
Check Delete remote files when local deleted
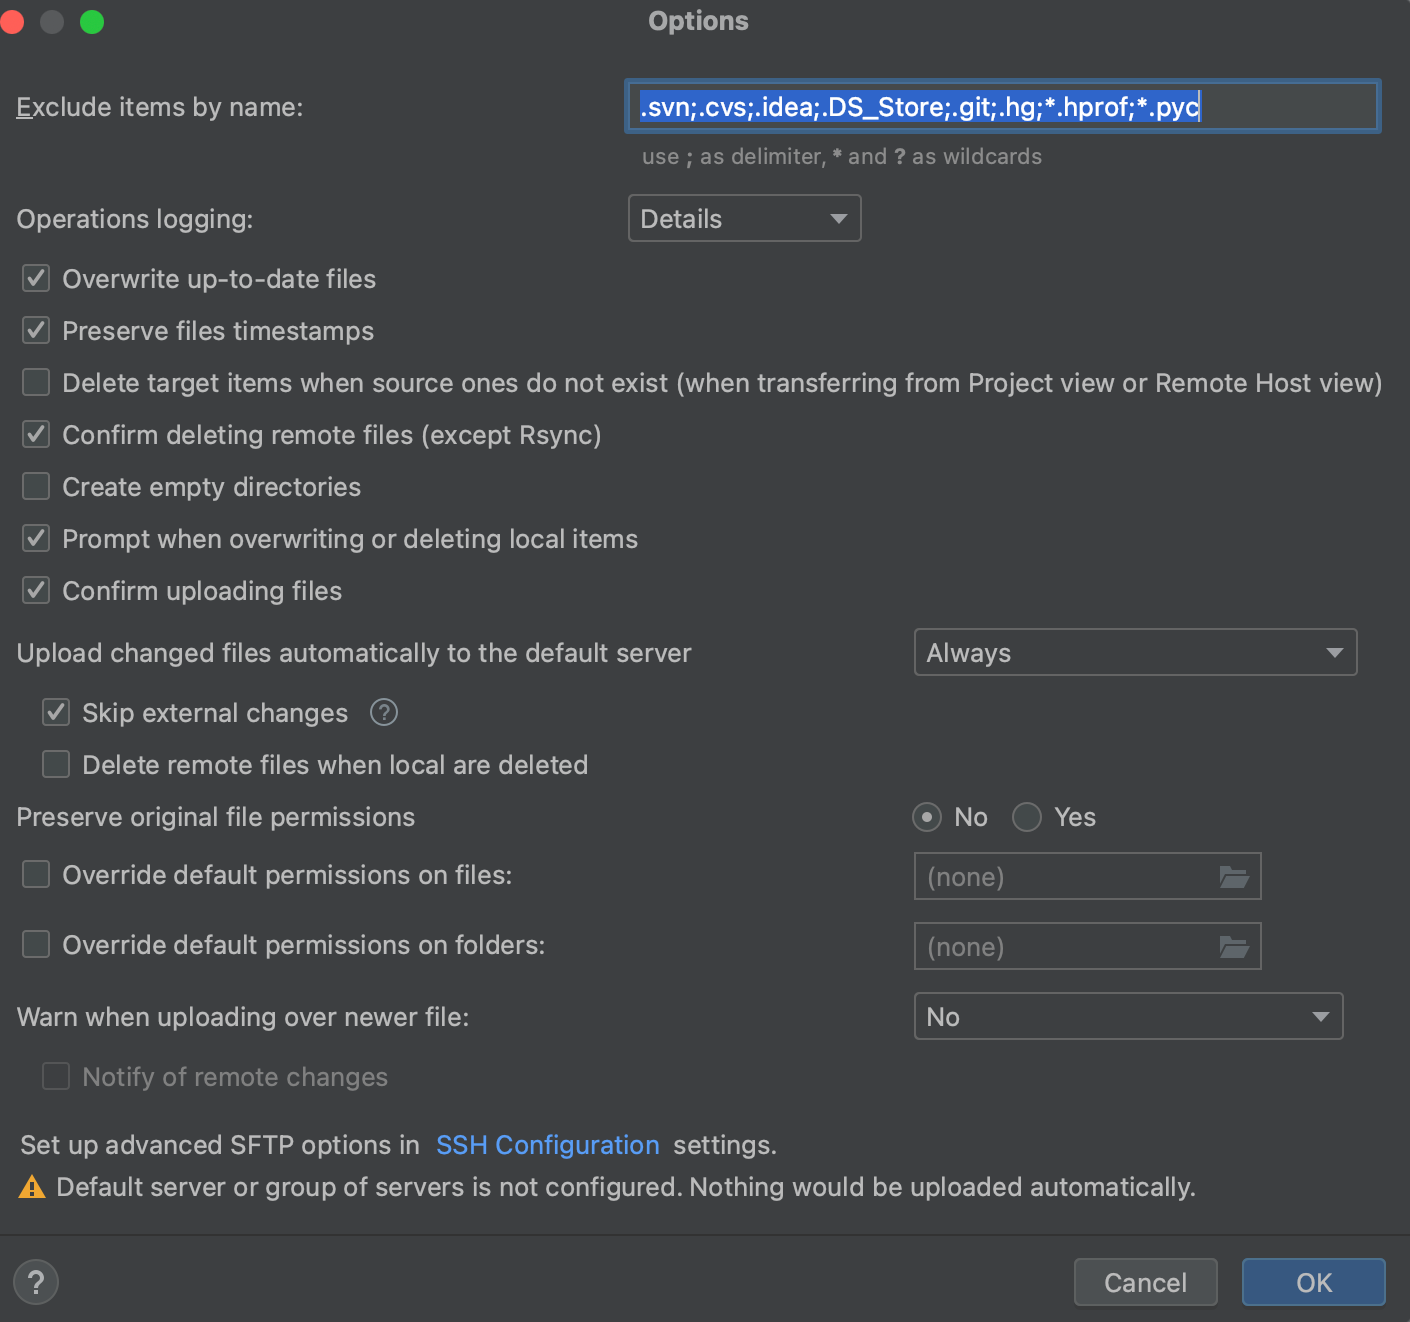[x=57, y=765]
